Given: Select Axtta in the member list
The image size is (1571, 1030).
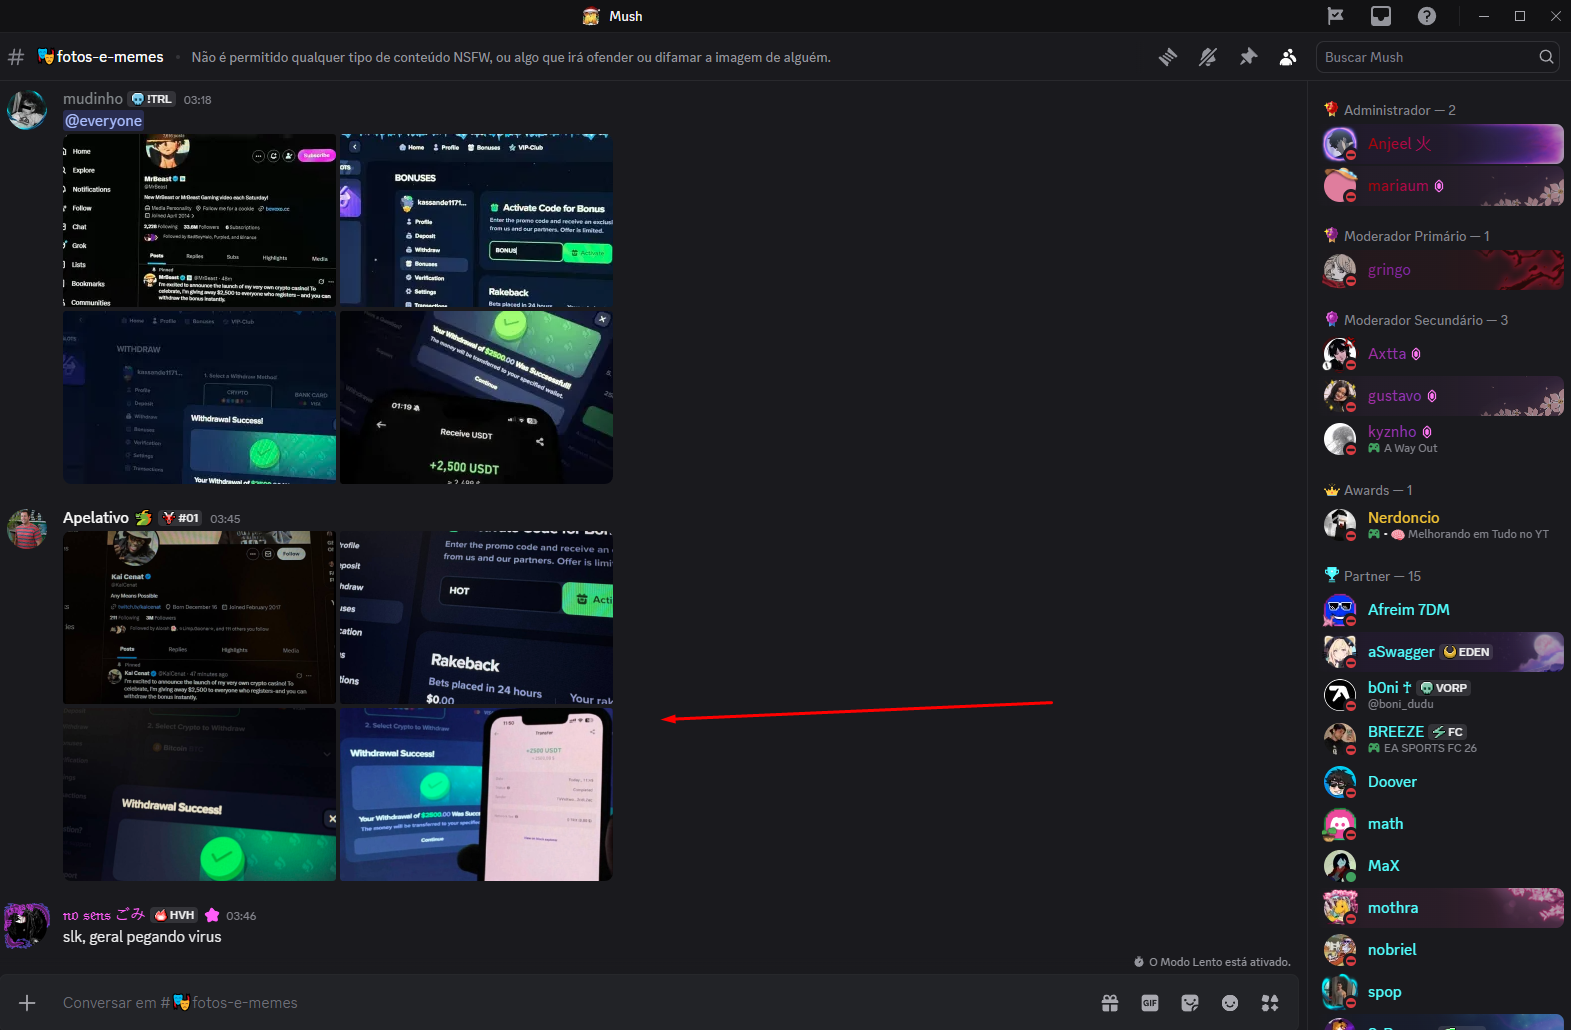Looking at the screenshot, I should 1443,354.
